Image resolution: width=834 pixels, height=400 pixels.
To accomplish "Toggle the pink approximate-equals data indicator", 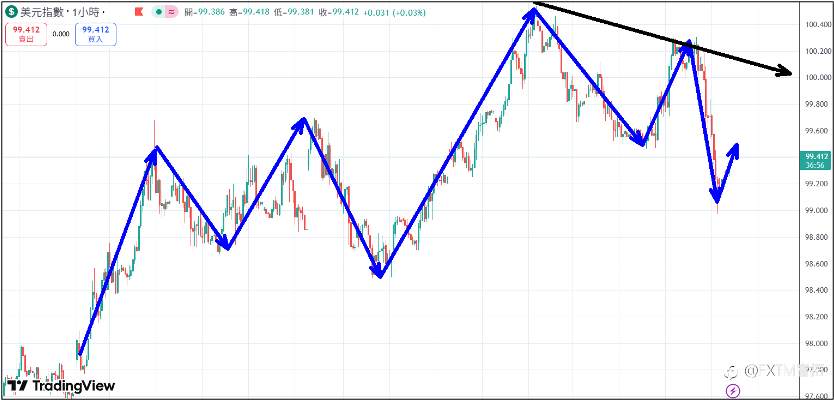I will tap(172, 12).
